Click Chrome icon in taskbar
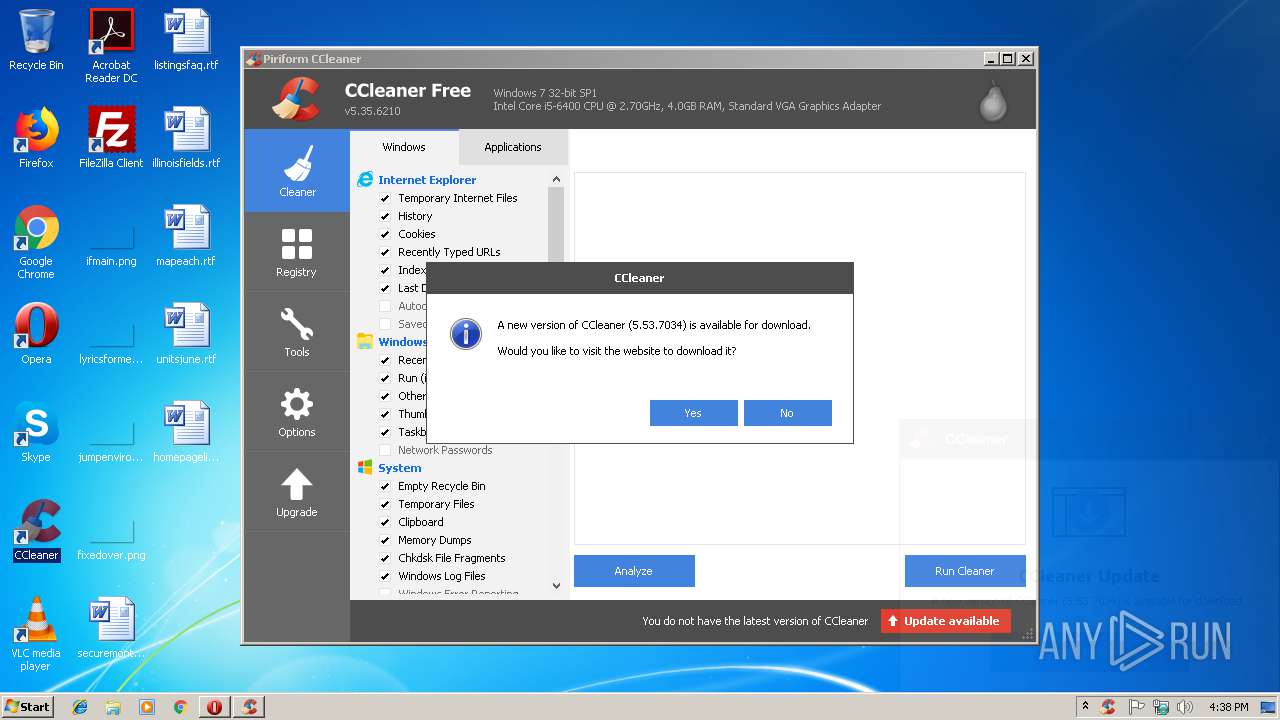 (180, 707)
